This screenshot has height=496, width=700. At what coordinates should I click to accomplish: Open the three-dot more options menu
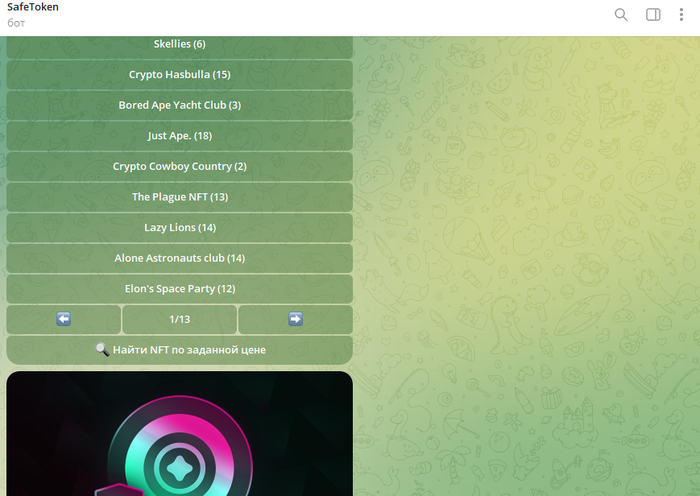click(x=681, y=15)
